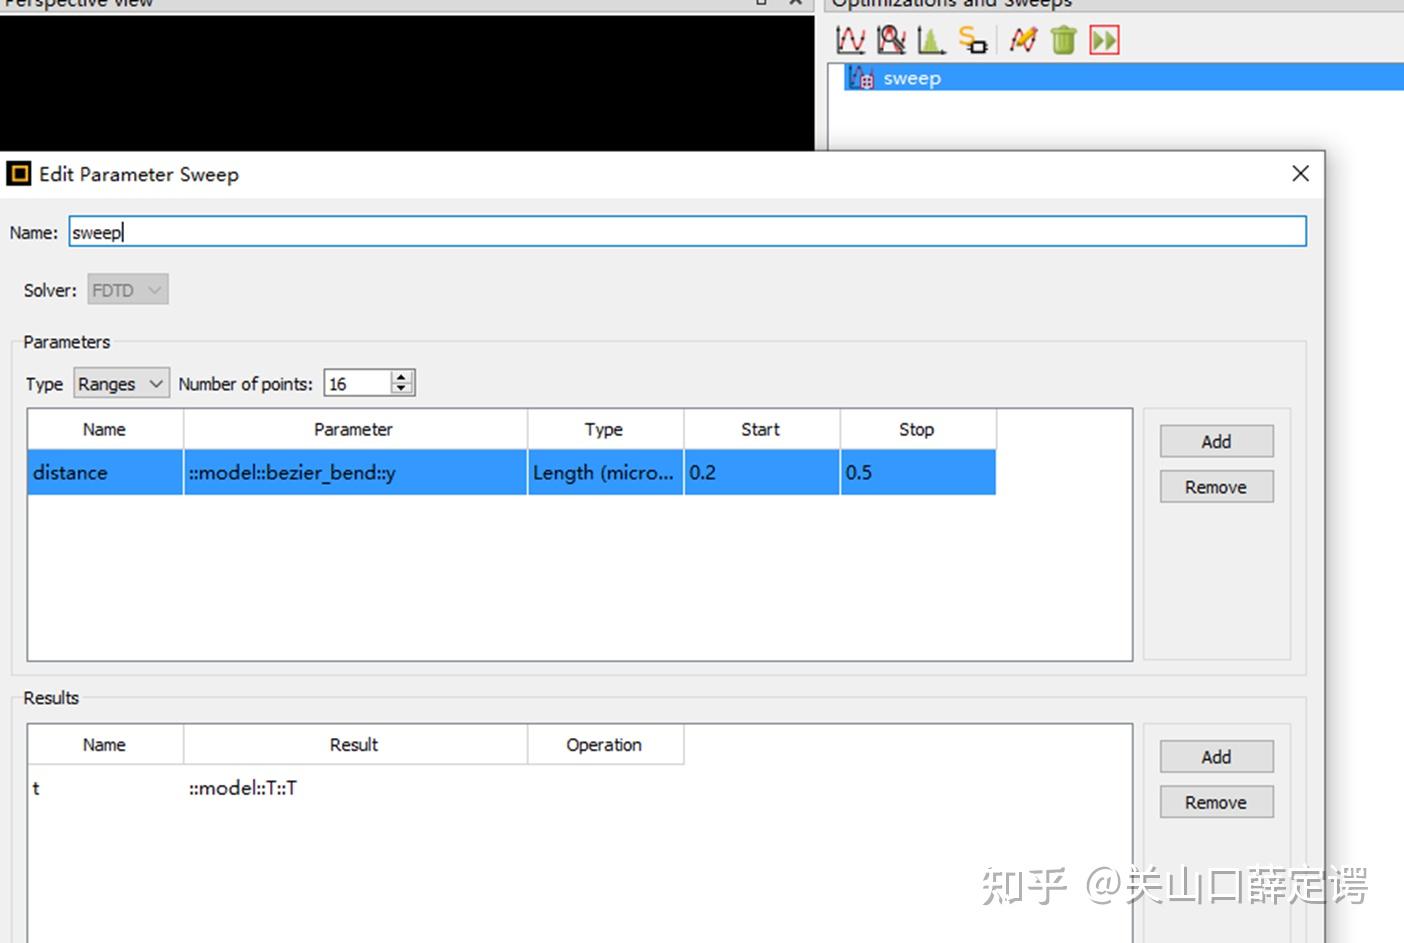Click the Edit Parameter Sweep dialog icon
The height and width of the screenshot is (943, 1404).
pyautogui.click(x=18, y=173)
